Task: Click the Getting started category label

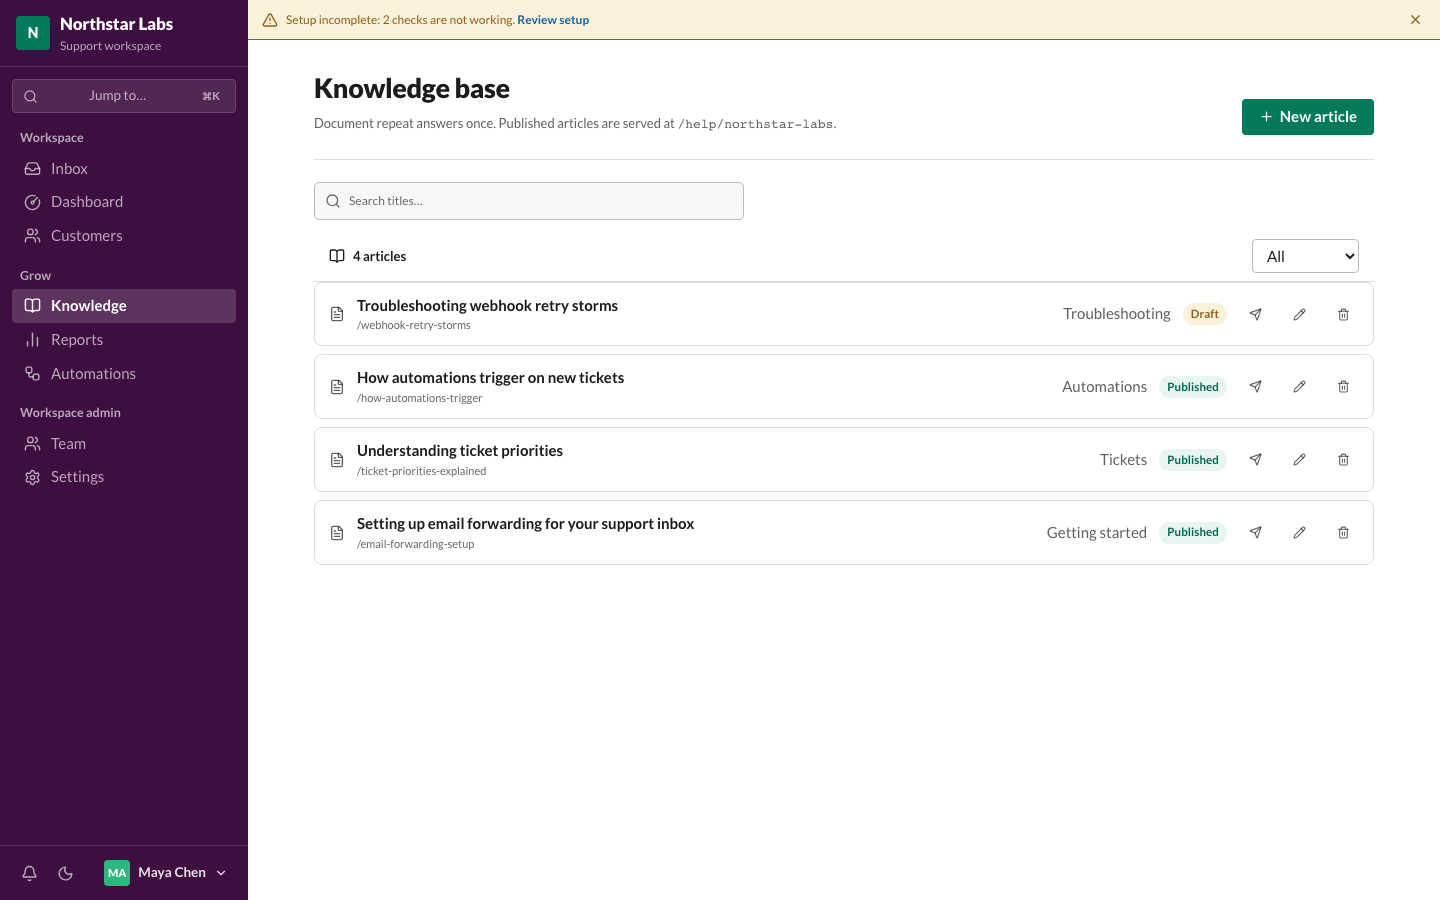Action: 1096,533
